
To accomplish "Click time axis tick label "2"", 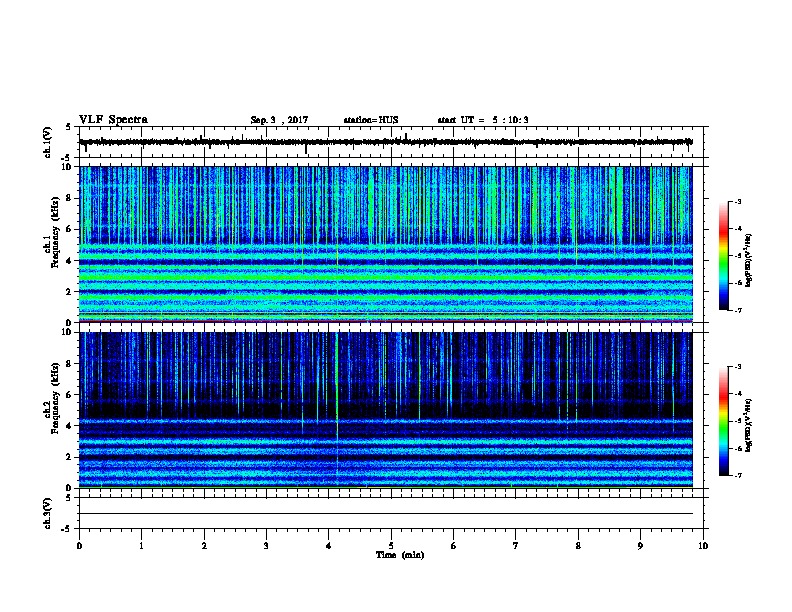I will point(204,546).
